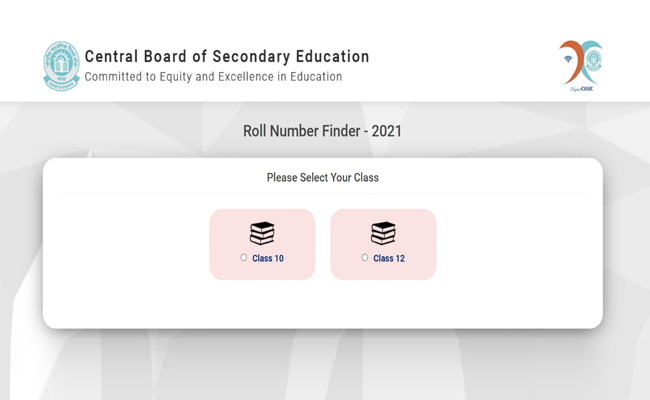Image resolution: width=650 pixels, height=400 pixels.
Task: Click the CBSE emblem logo
Action: pos(62,65)
